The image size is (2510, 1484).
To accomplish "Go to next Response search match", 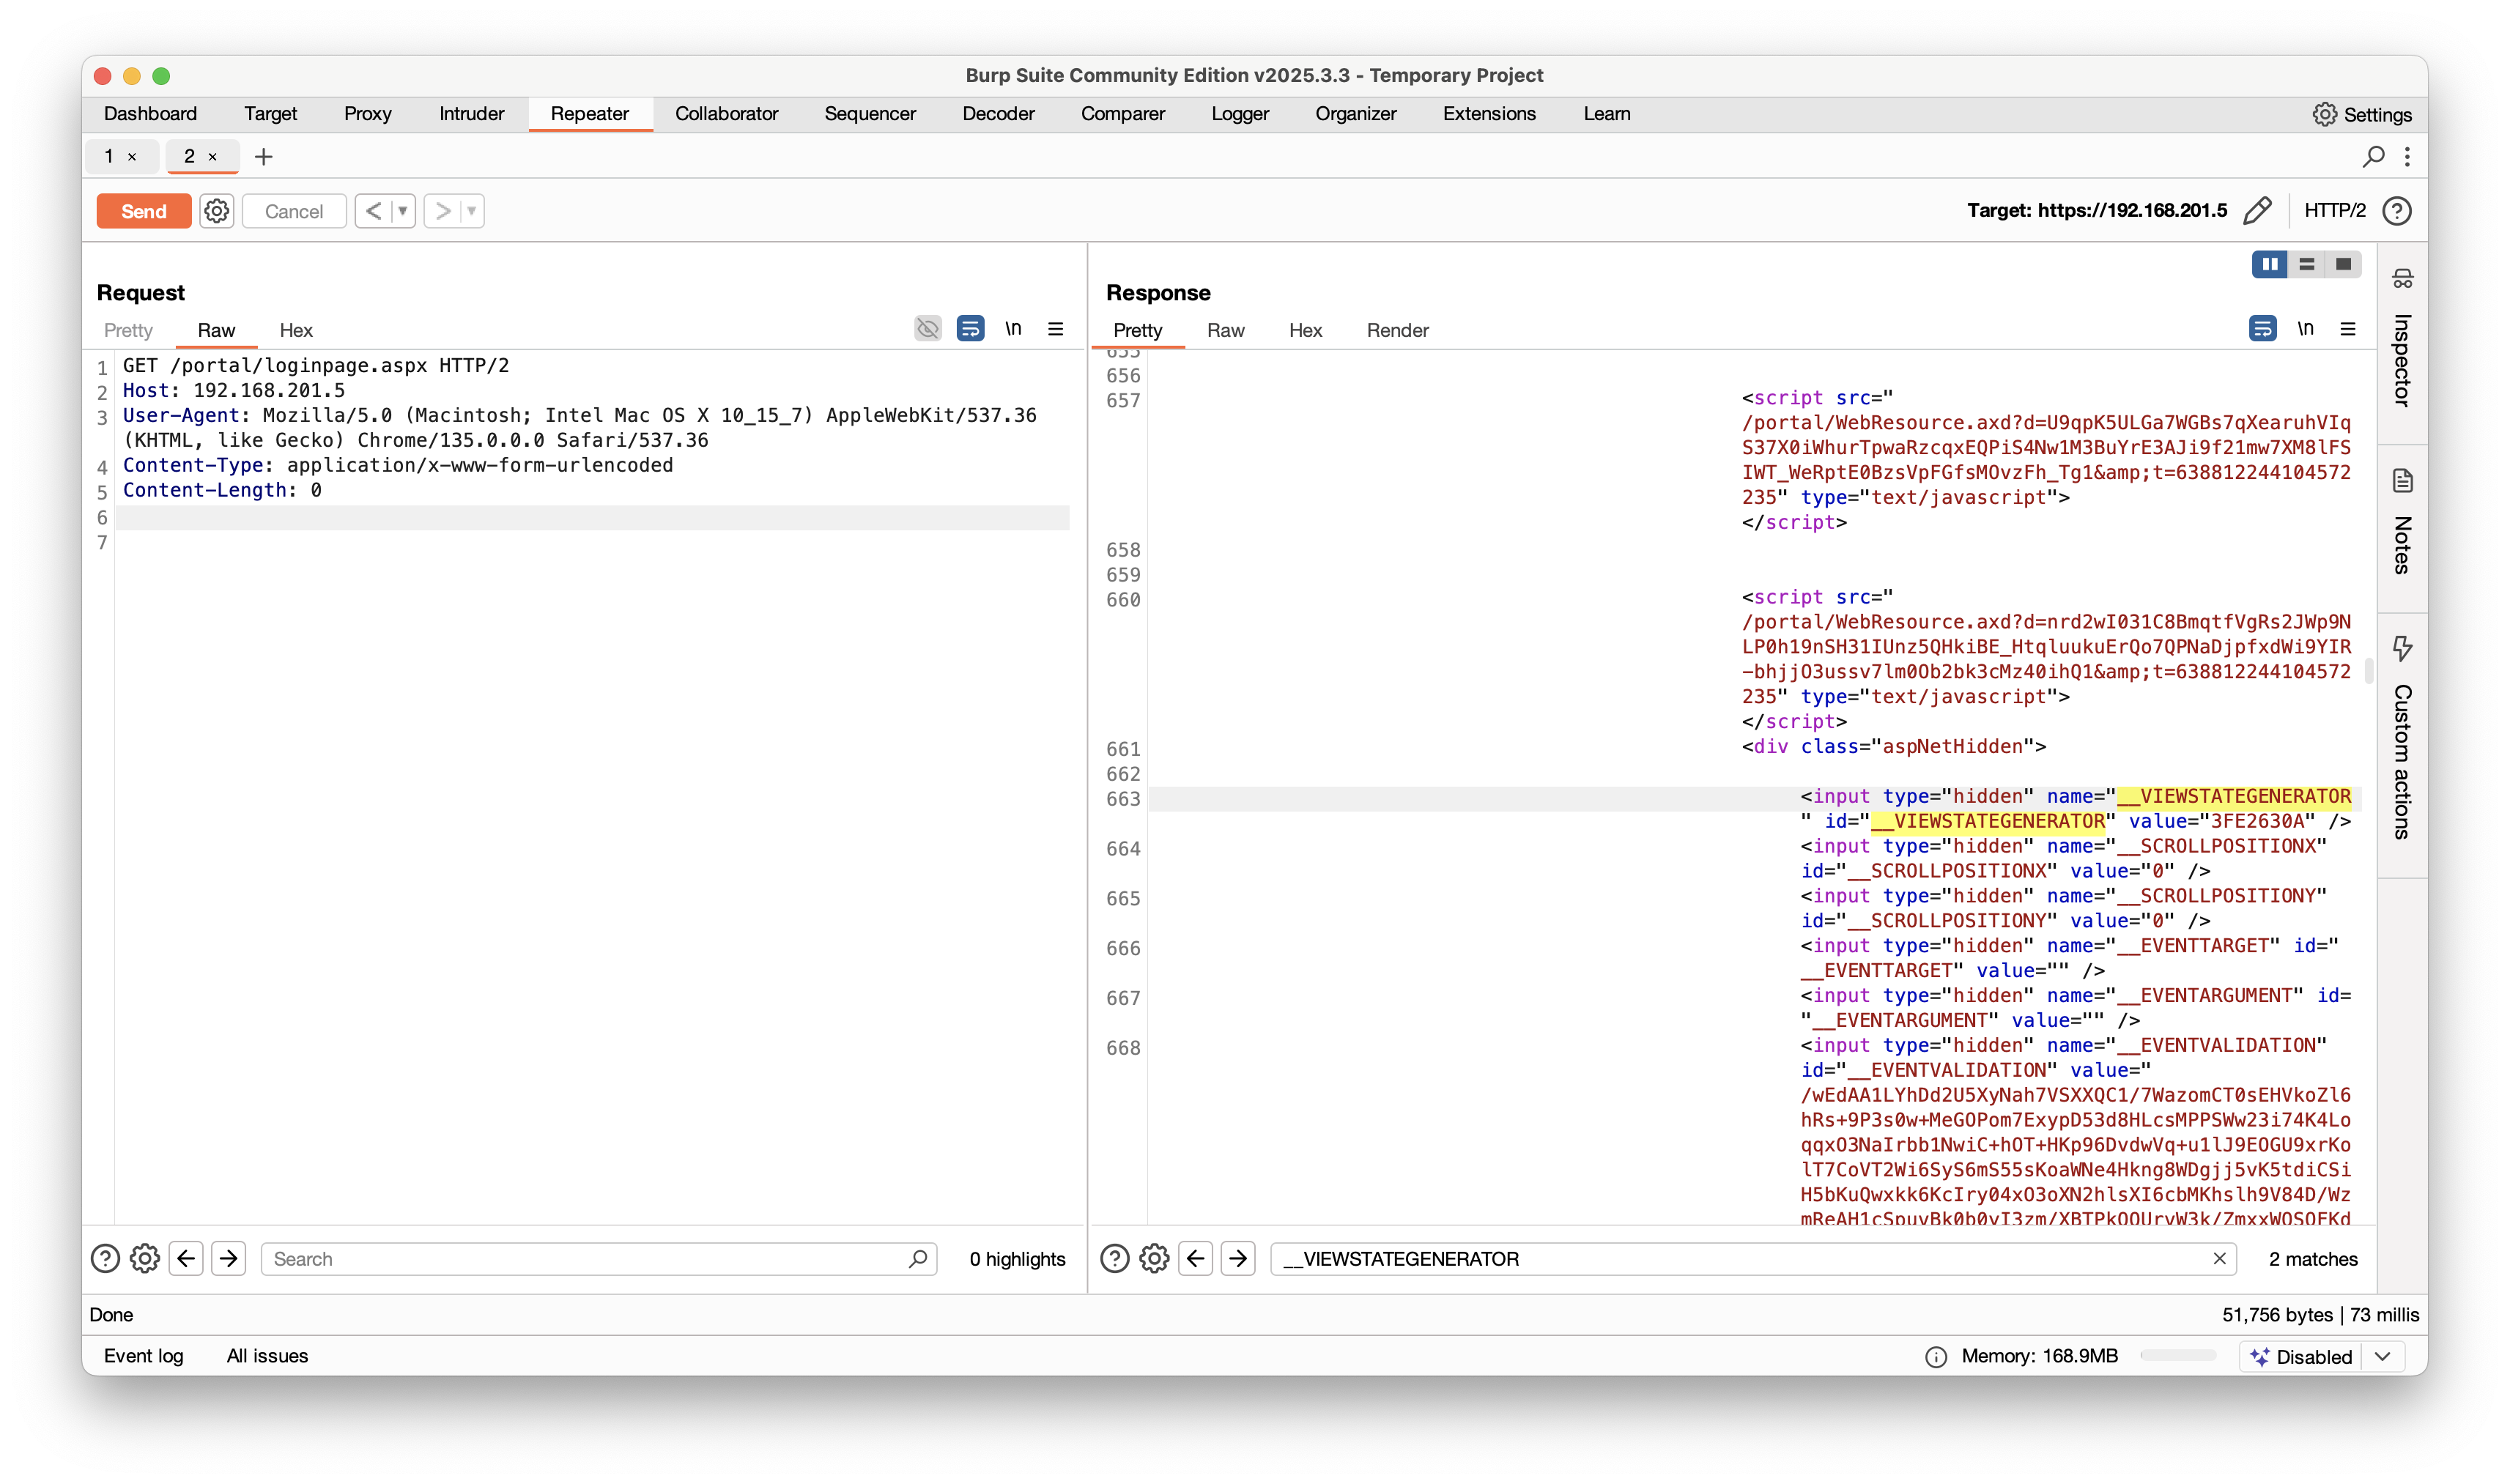I will coord(1239,1258).
